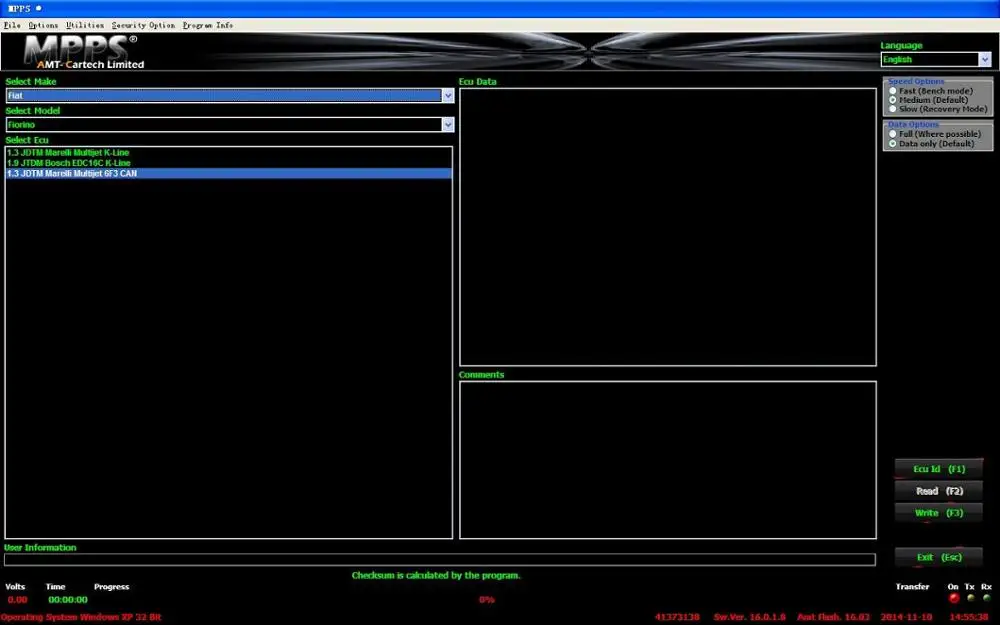
Task: Click the red On indicator light
Action: click(x=953, y=598)
